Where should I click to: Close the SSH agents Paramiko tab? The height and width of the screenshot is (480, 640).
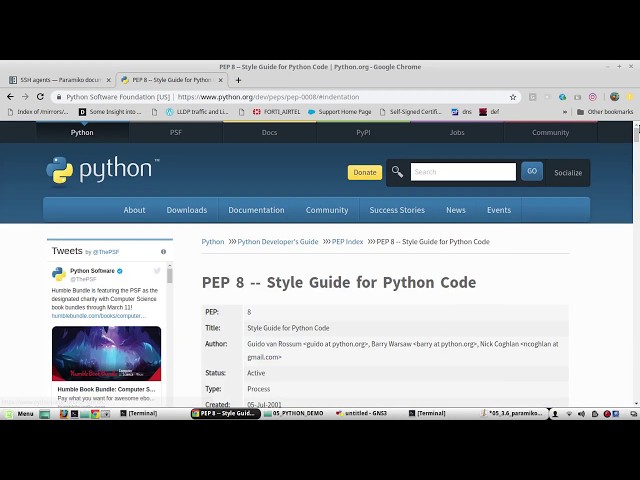pos(109,80)
